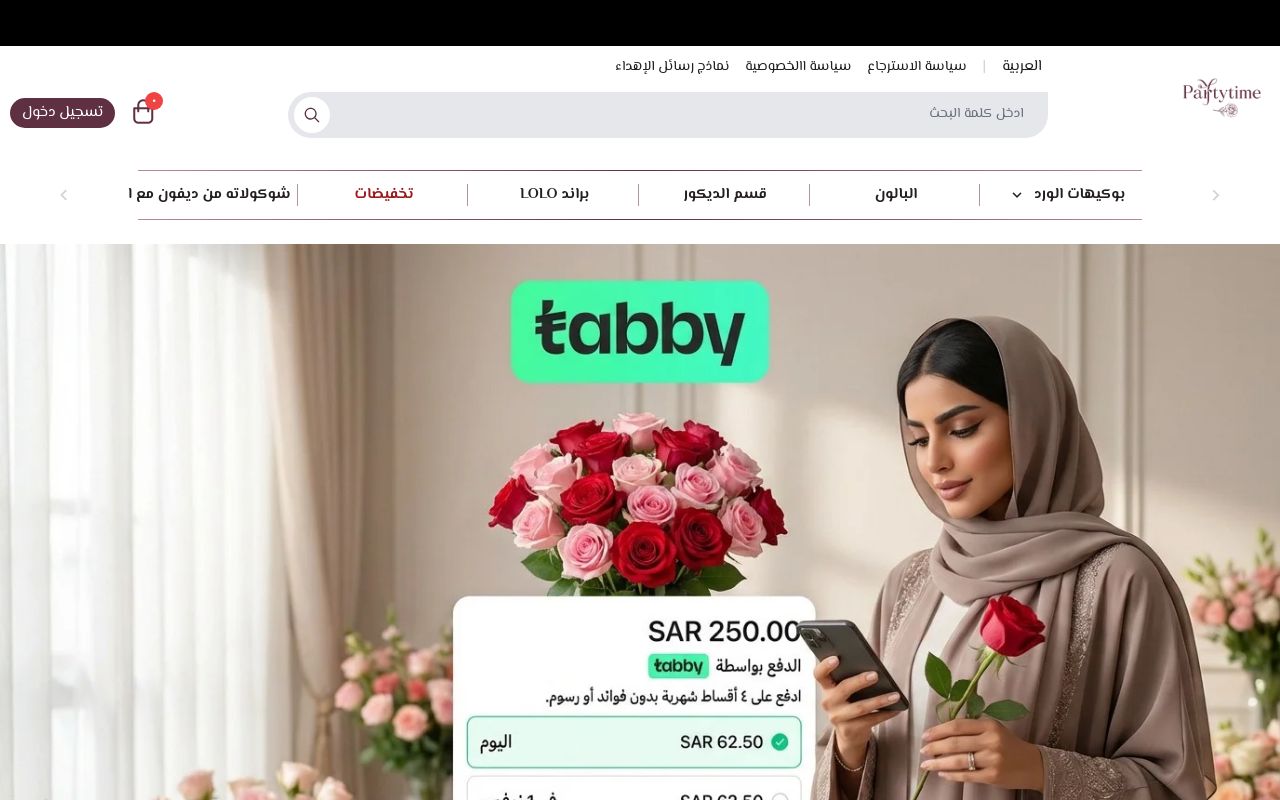Viewport: 1280px width, 800px height.
Task: Open the قسم الديكور category
Action: [x=725, y=194]
